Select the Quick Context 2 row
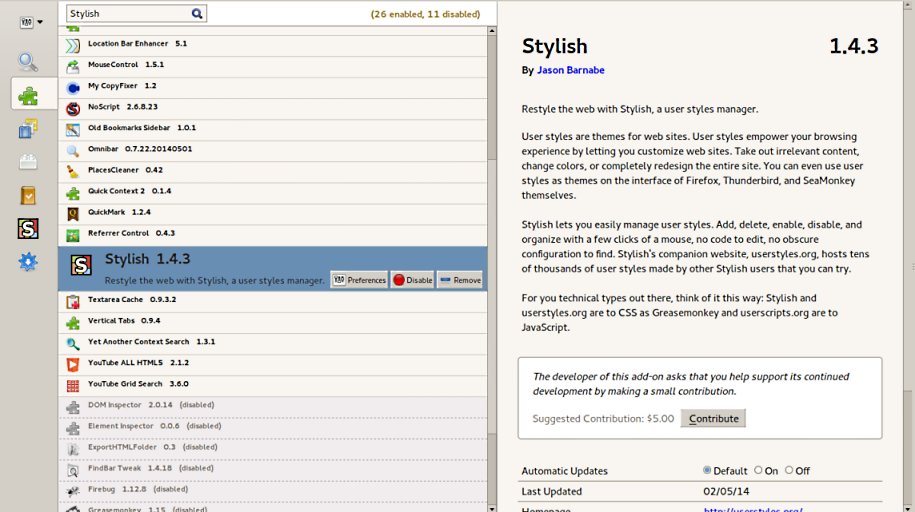The width and height of the screenshot is (915, 512). pyautogui.click(x=273, y=193)
